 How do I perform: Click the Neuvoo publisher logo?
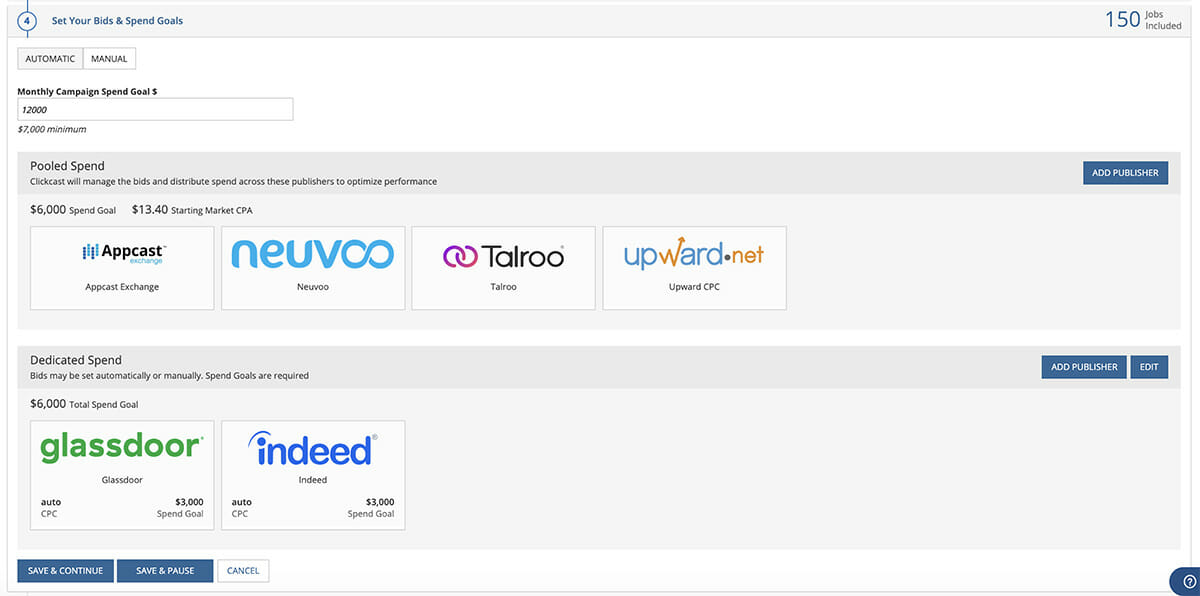(313, 253)
